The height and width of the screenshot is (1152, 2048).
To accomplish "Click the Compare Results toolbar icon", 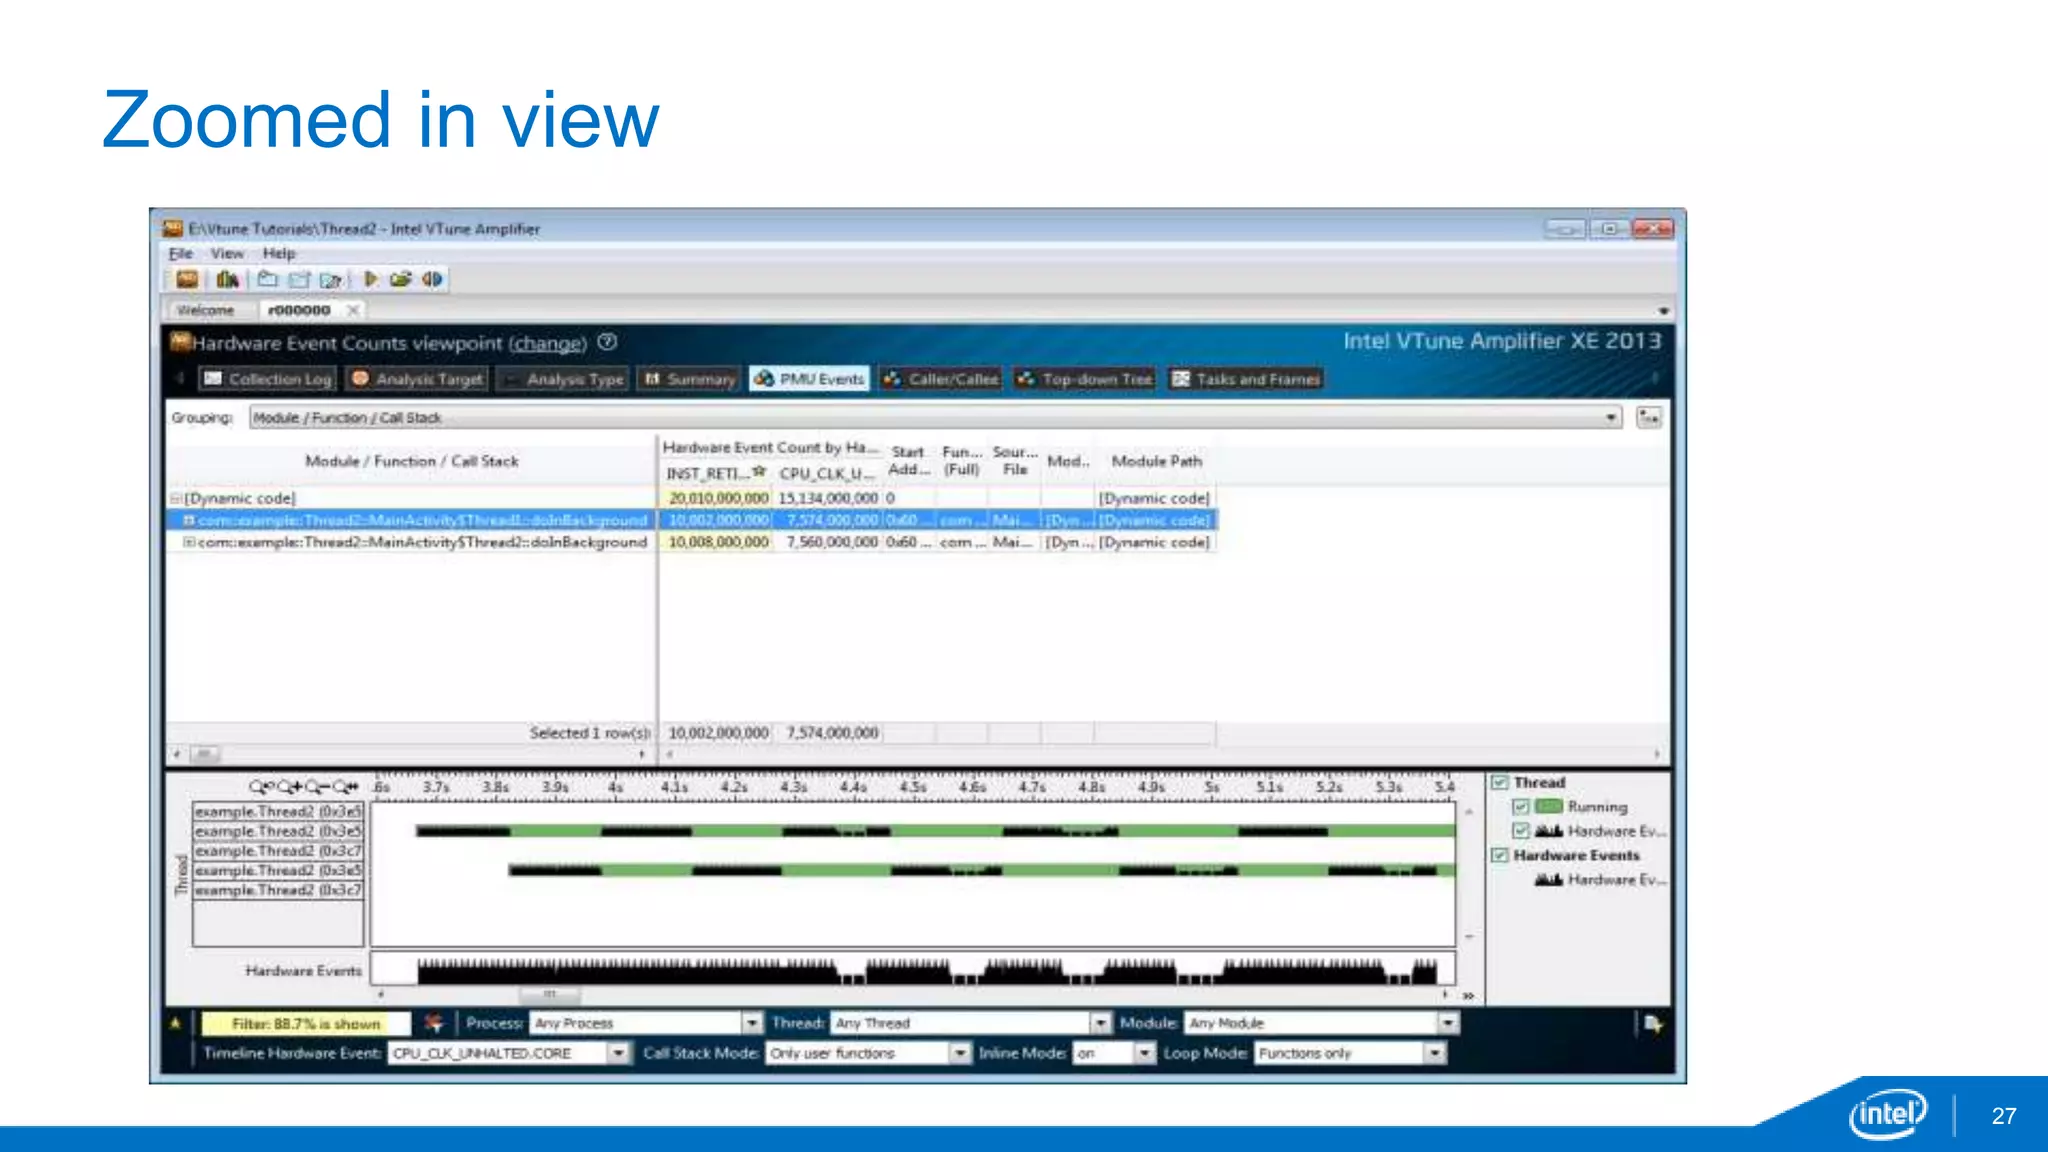I will coord(432,279).
